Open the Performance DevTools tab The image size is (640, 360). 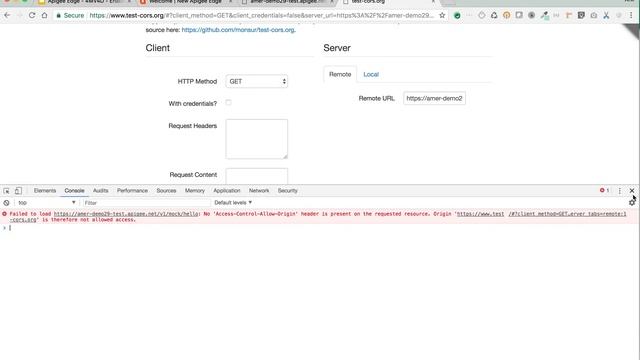[x=132, y=191]
